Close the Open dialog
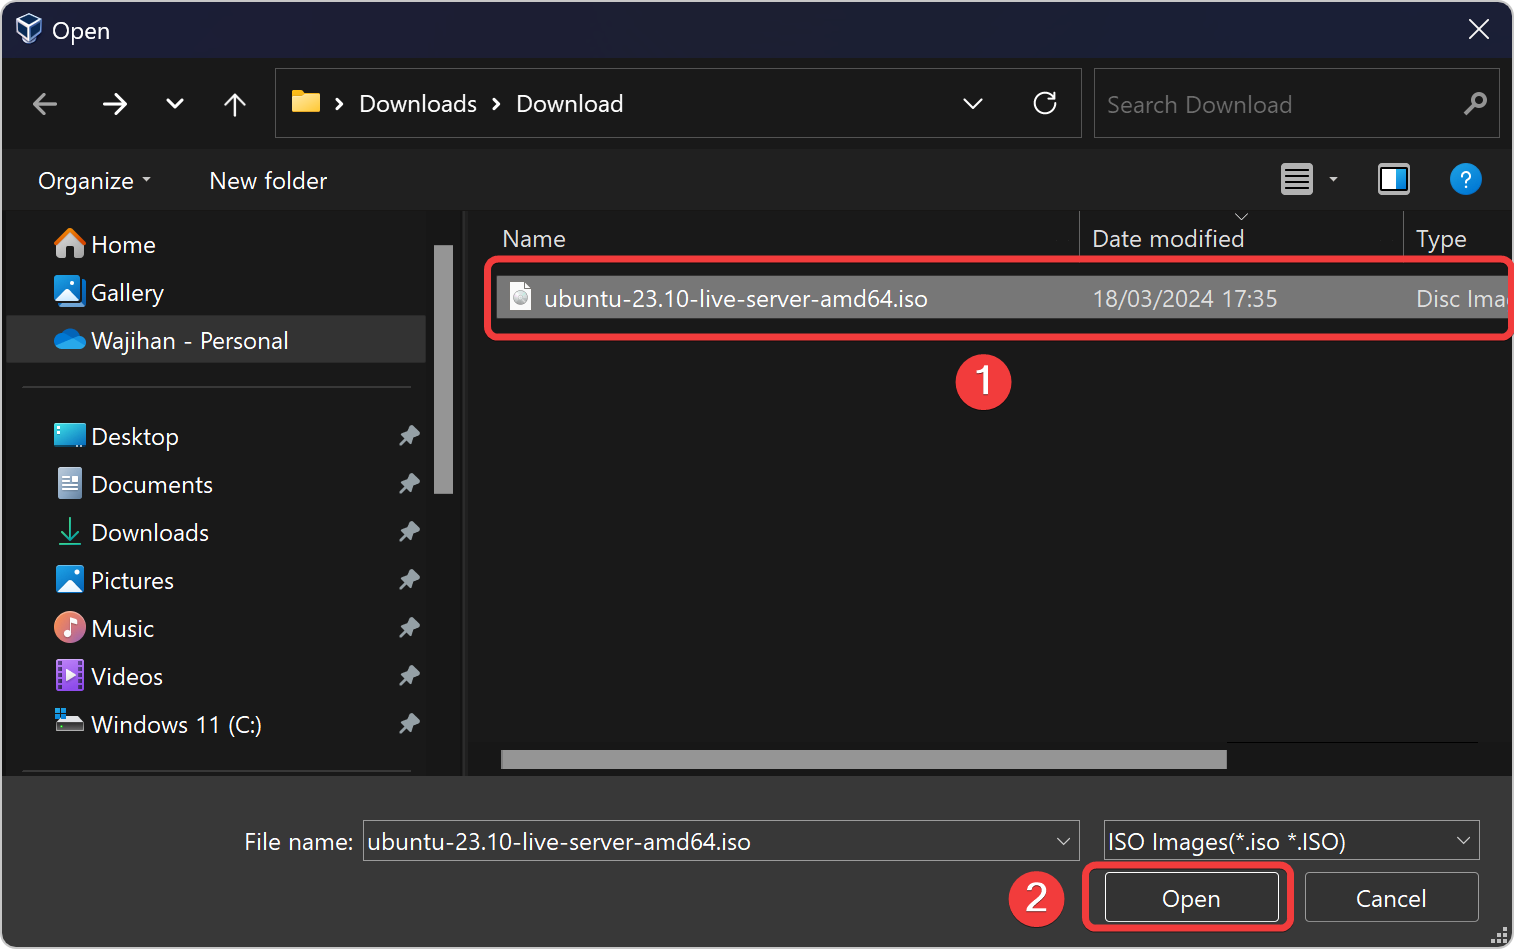 coord(1479,30)
